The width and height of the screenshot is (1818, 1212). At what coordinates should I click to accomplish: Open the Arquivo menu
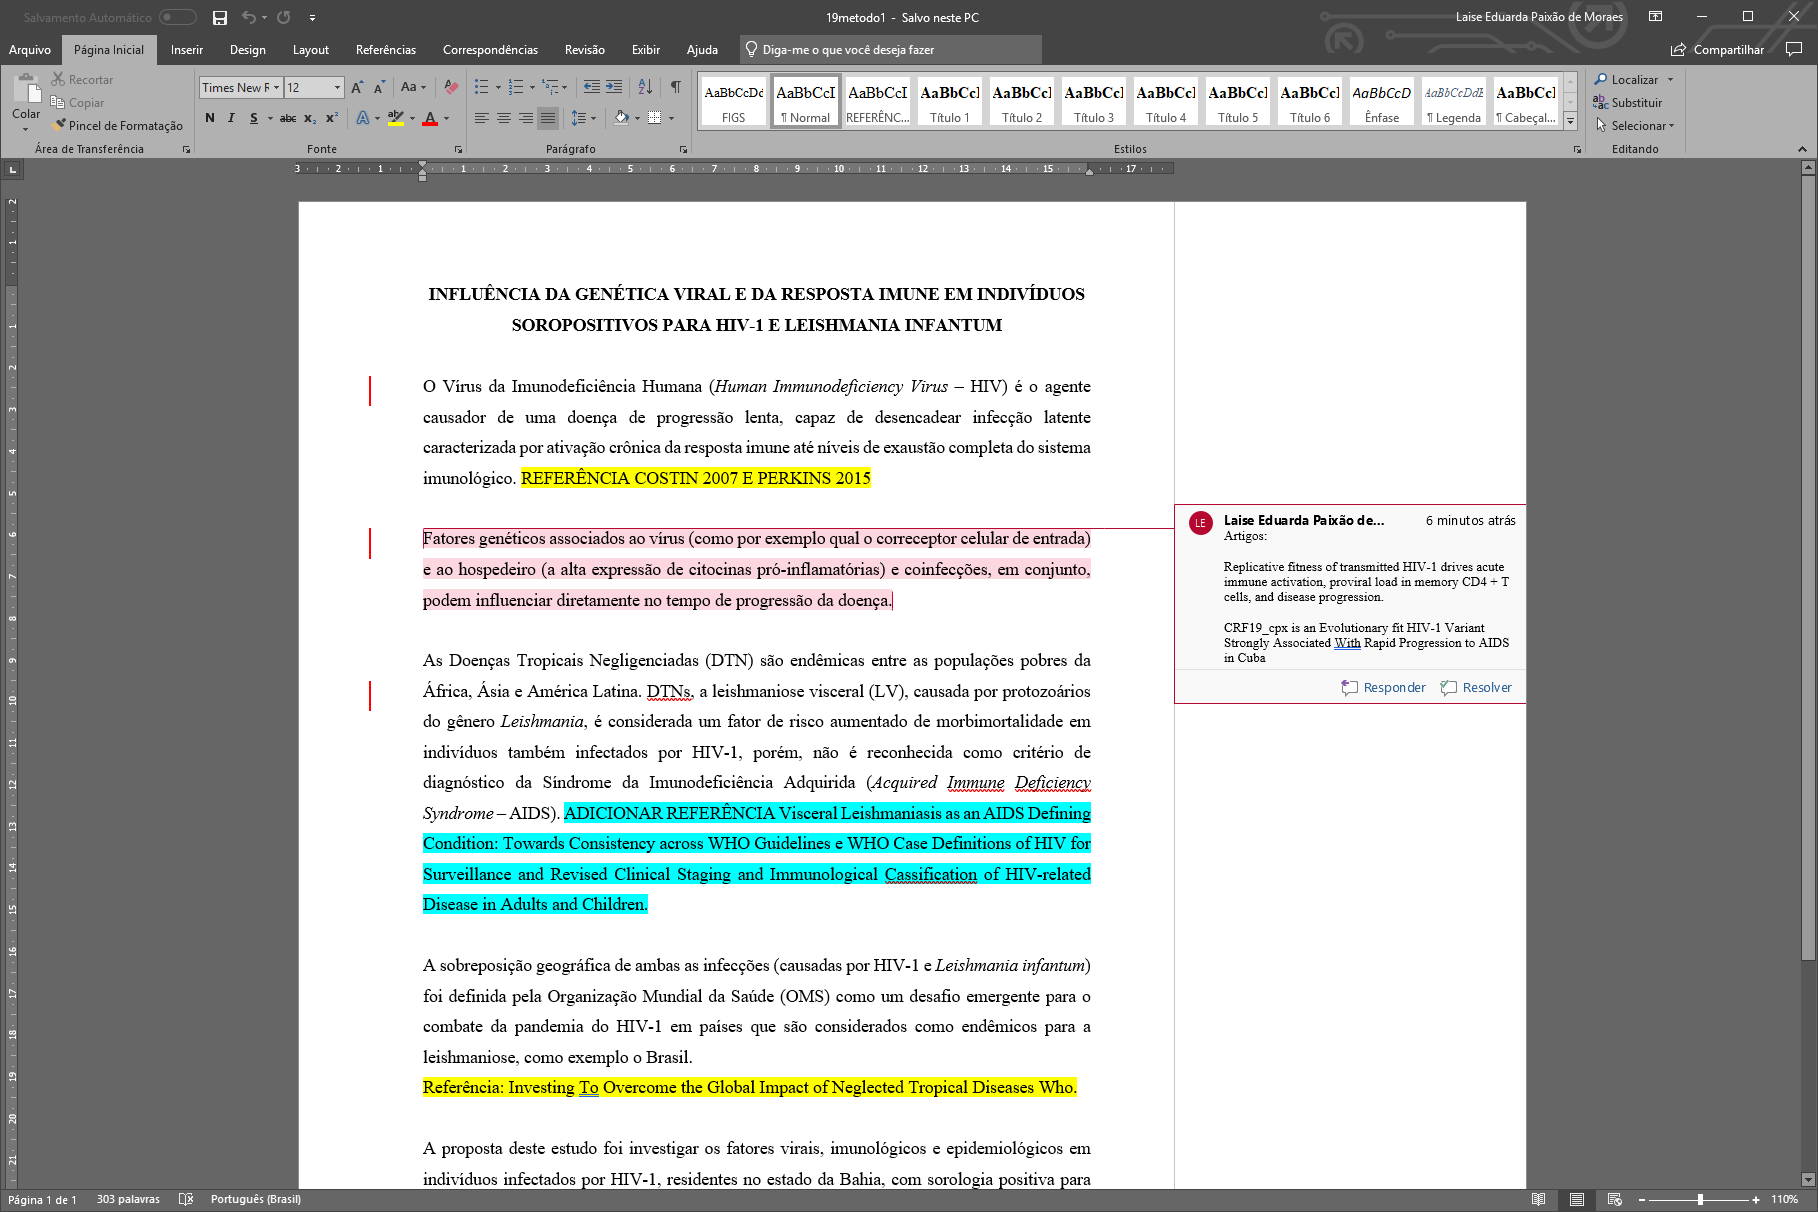coord(30,50)
